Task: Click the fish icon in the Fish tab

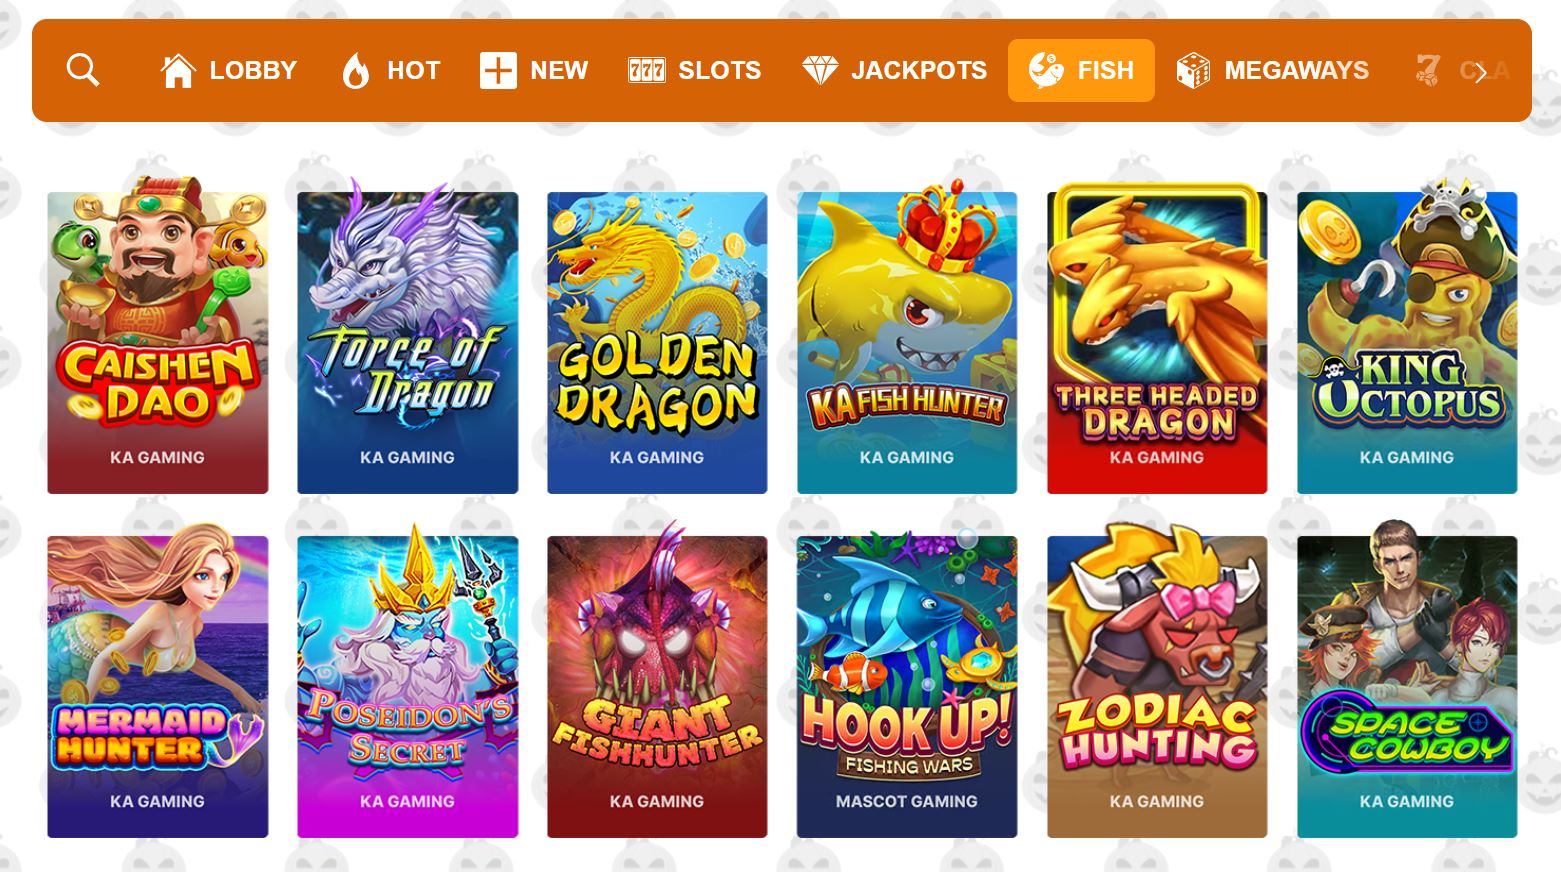Action: (1046, 70)
